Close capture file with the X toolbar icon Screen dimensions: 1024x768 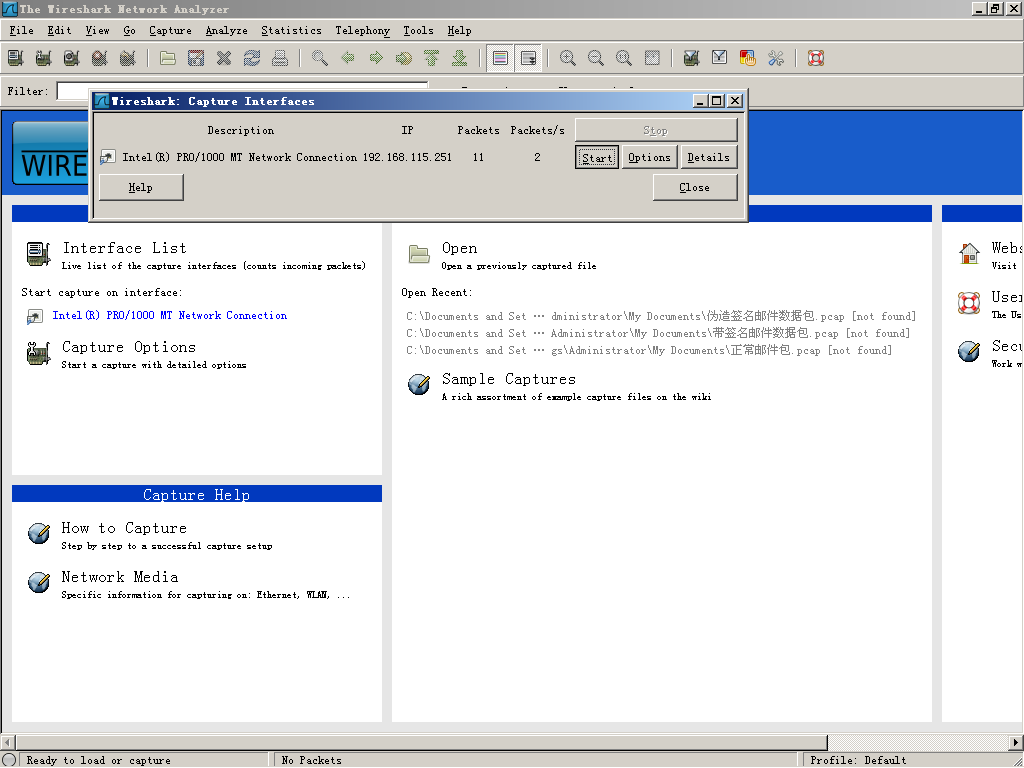tap(224, 58)
